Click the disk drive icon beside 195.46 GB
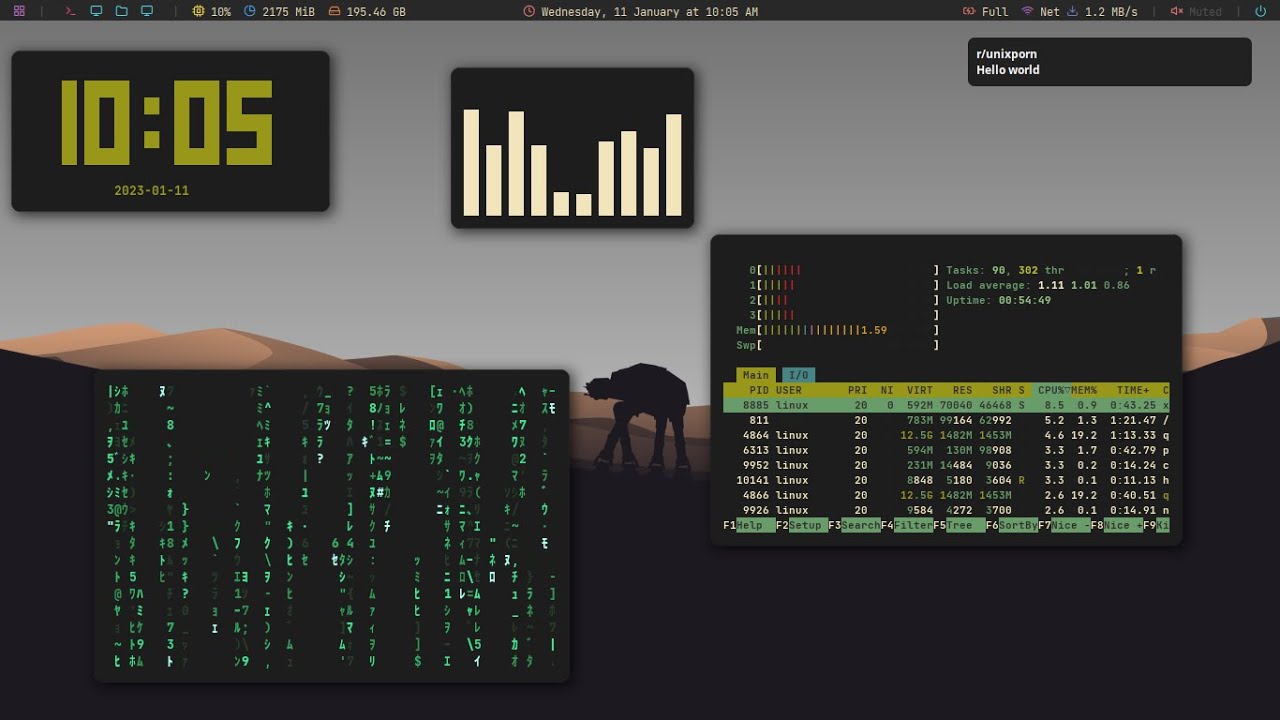The height and width of the screenshot is (720, 1280). point(333,12)
